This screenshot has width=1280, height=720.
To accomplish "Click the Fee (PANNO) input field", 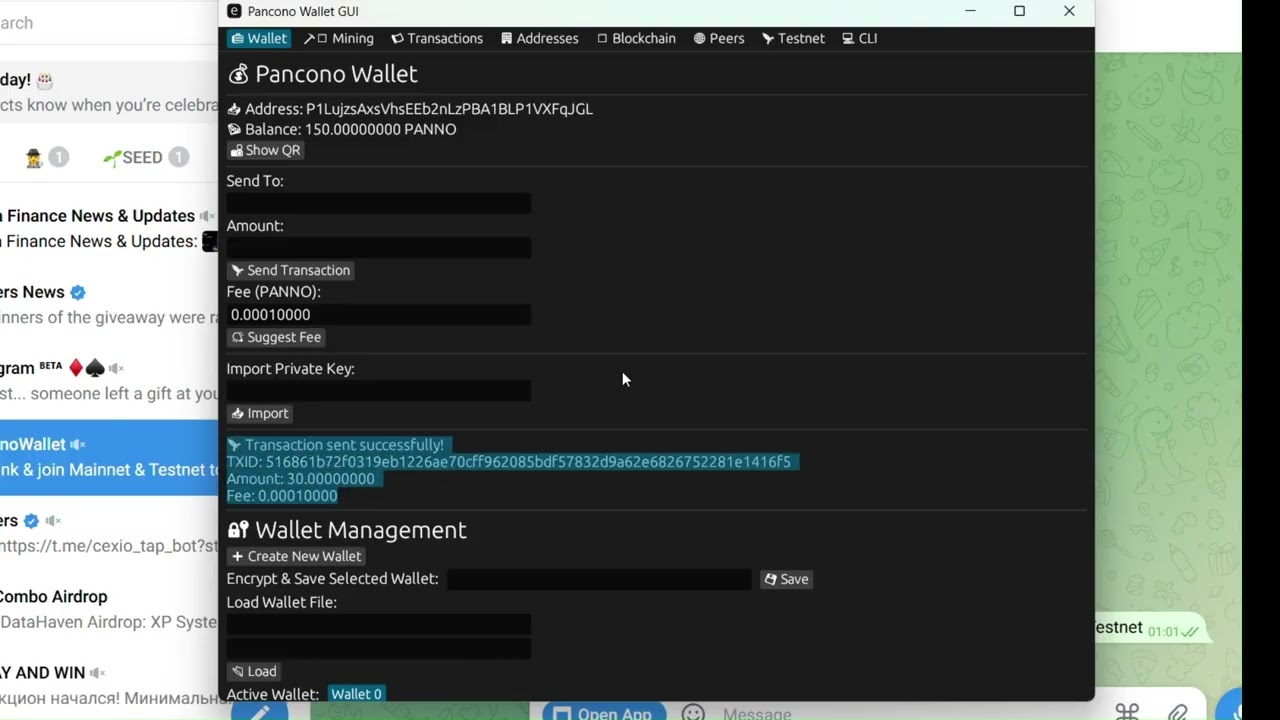I will (x=379, y=314).
